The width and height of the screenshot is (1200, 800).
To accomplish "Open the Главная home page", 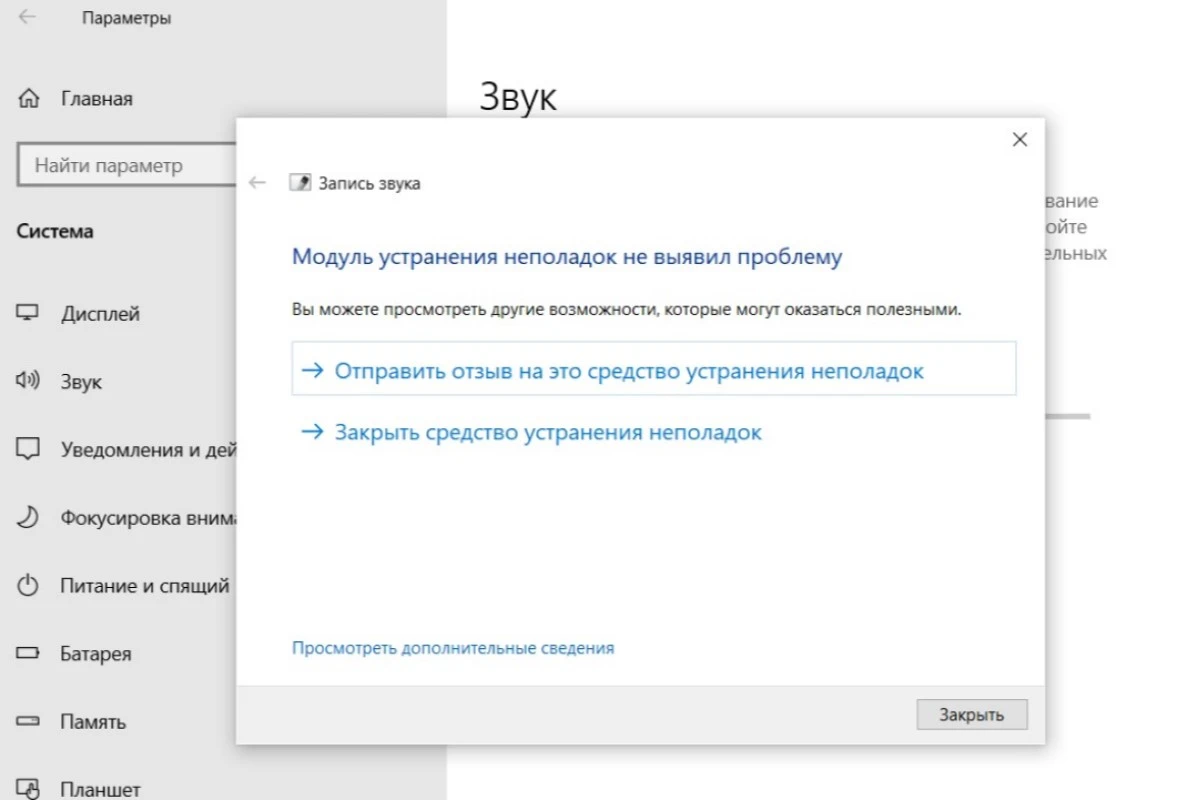I will (76, 99).
